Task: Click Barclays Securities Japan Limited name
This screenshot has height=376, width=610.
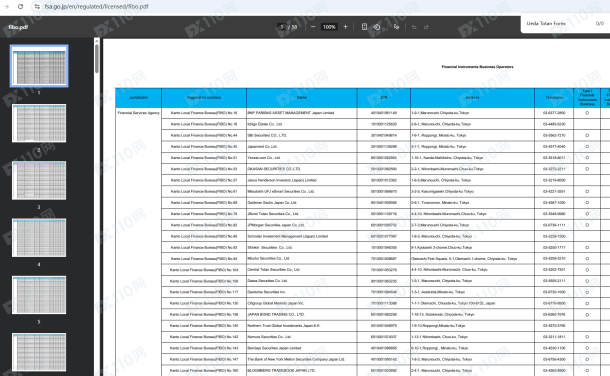Action: pos(274,348)
